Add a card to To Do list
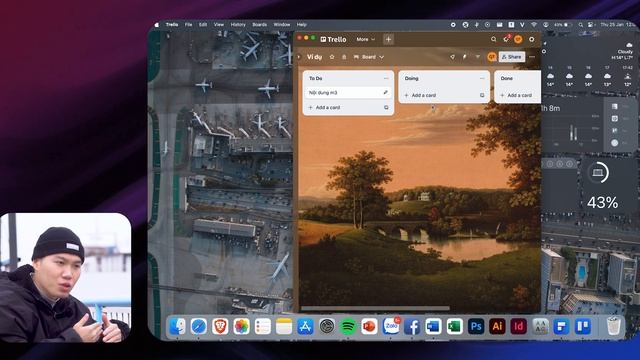The height and width of the screenshot is (360, 640). point(324,107)
